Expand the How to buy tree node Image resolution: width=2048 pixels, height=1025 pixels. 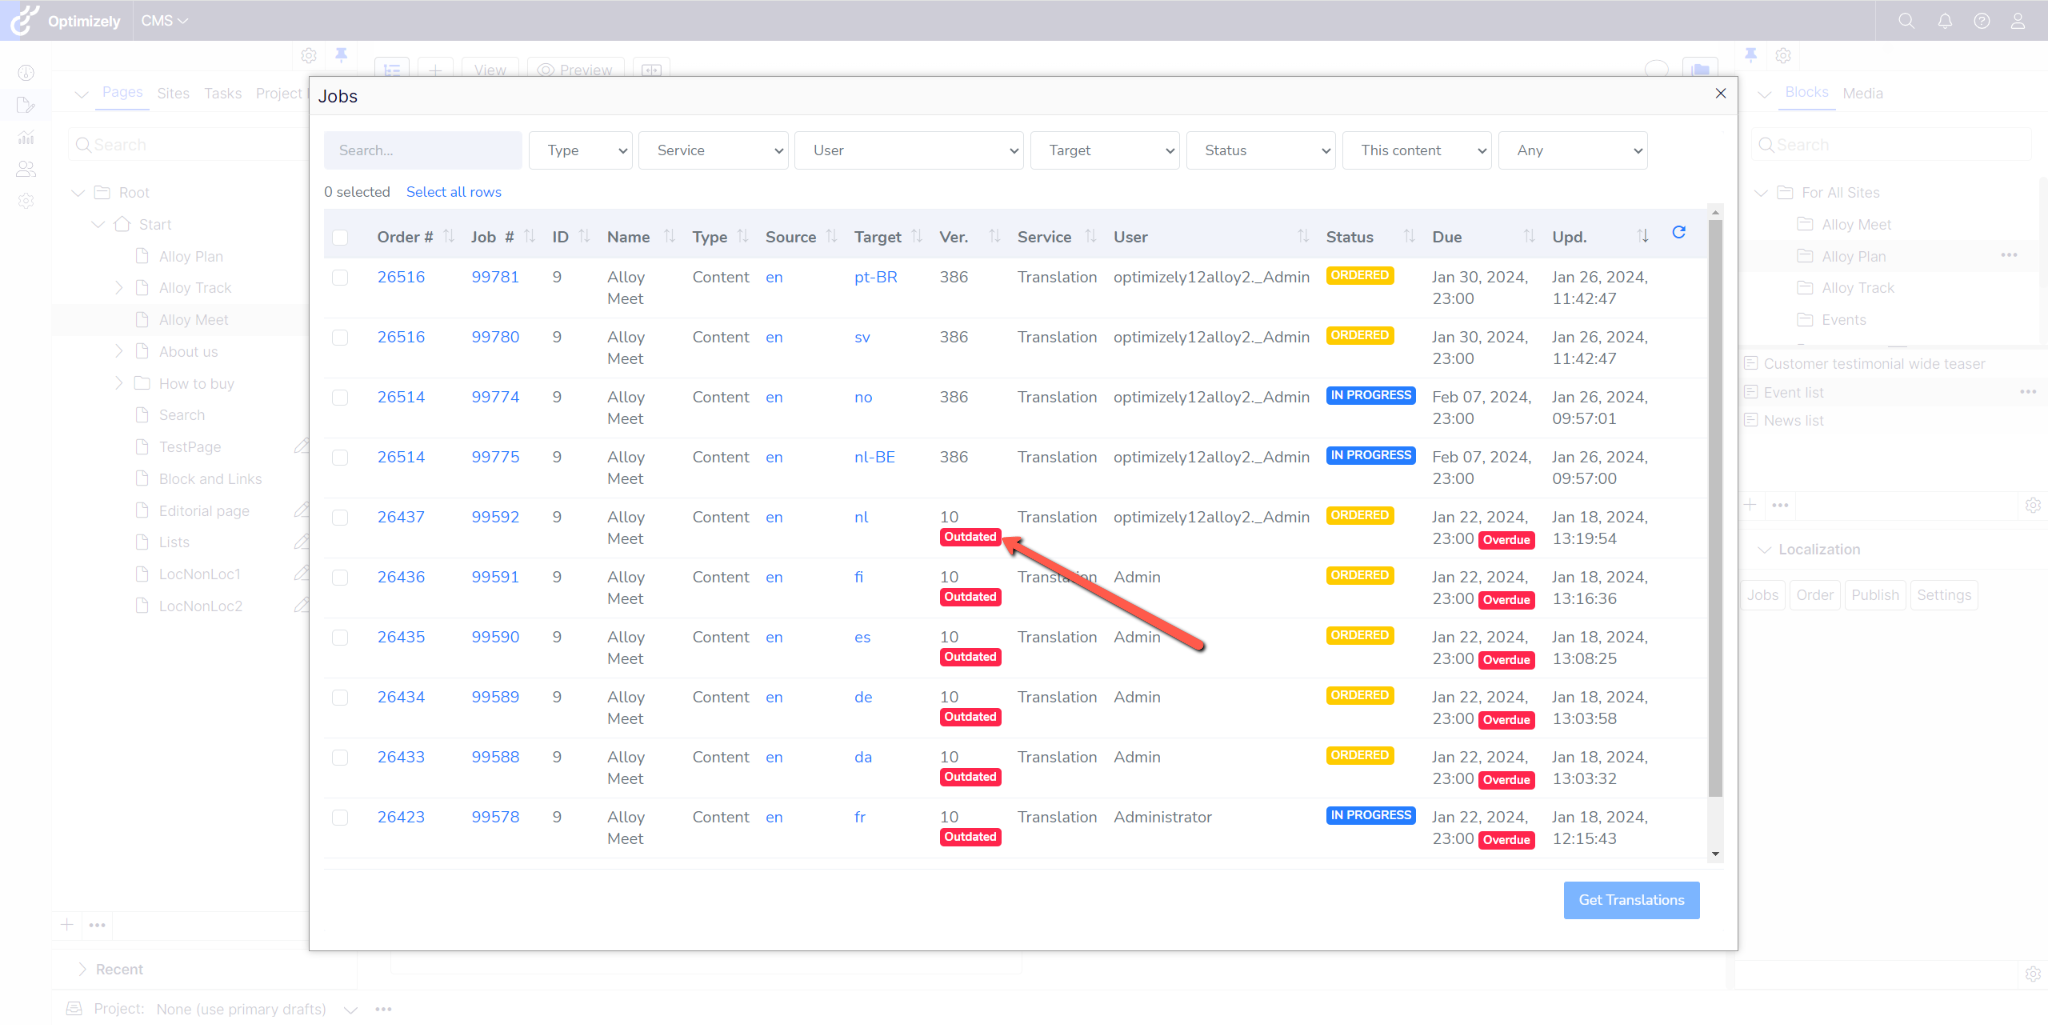click(119, 383)
